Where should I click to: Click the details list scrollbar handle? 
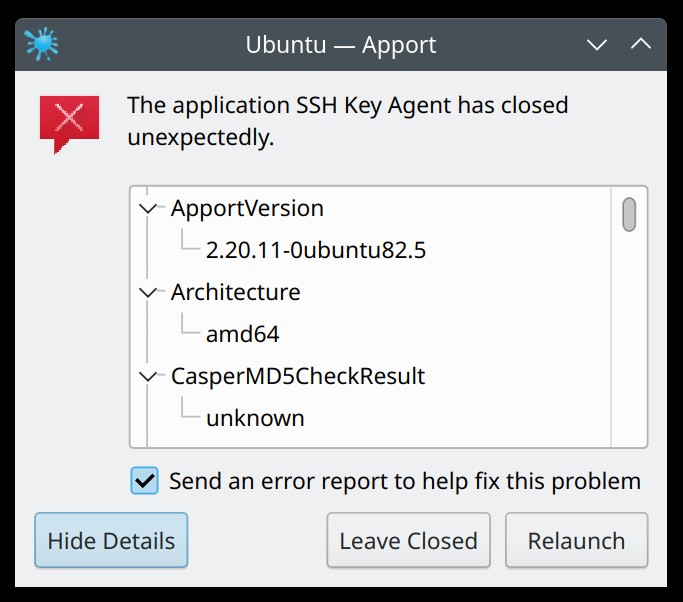(x=629, y=214)
